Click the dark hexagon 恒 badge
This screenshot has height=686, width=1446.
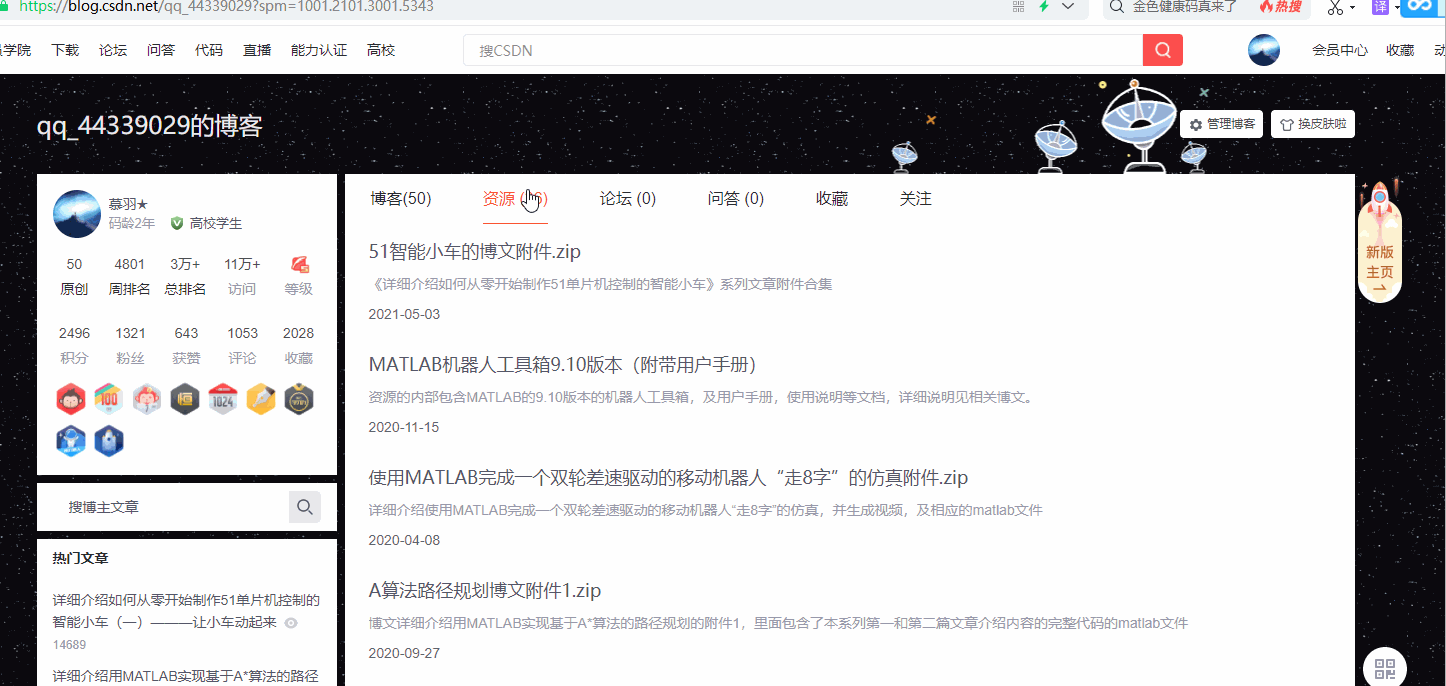point(185,400)
